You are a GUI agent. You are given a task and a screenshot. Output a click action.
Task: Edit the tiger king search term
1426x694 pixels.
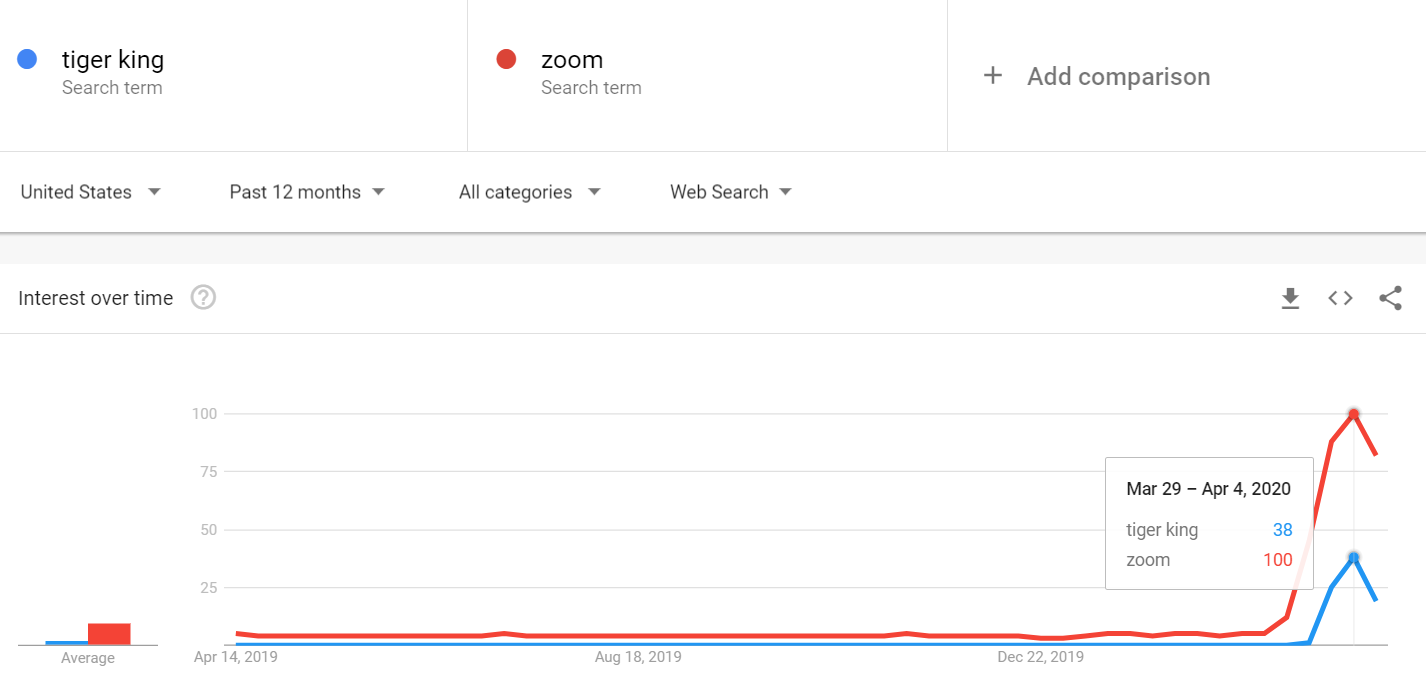(113, 60)
